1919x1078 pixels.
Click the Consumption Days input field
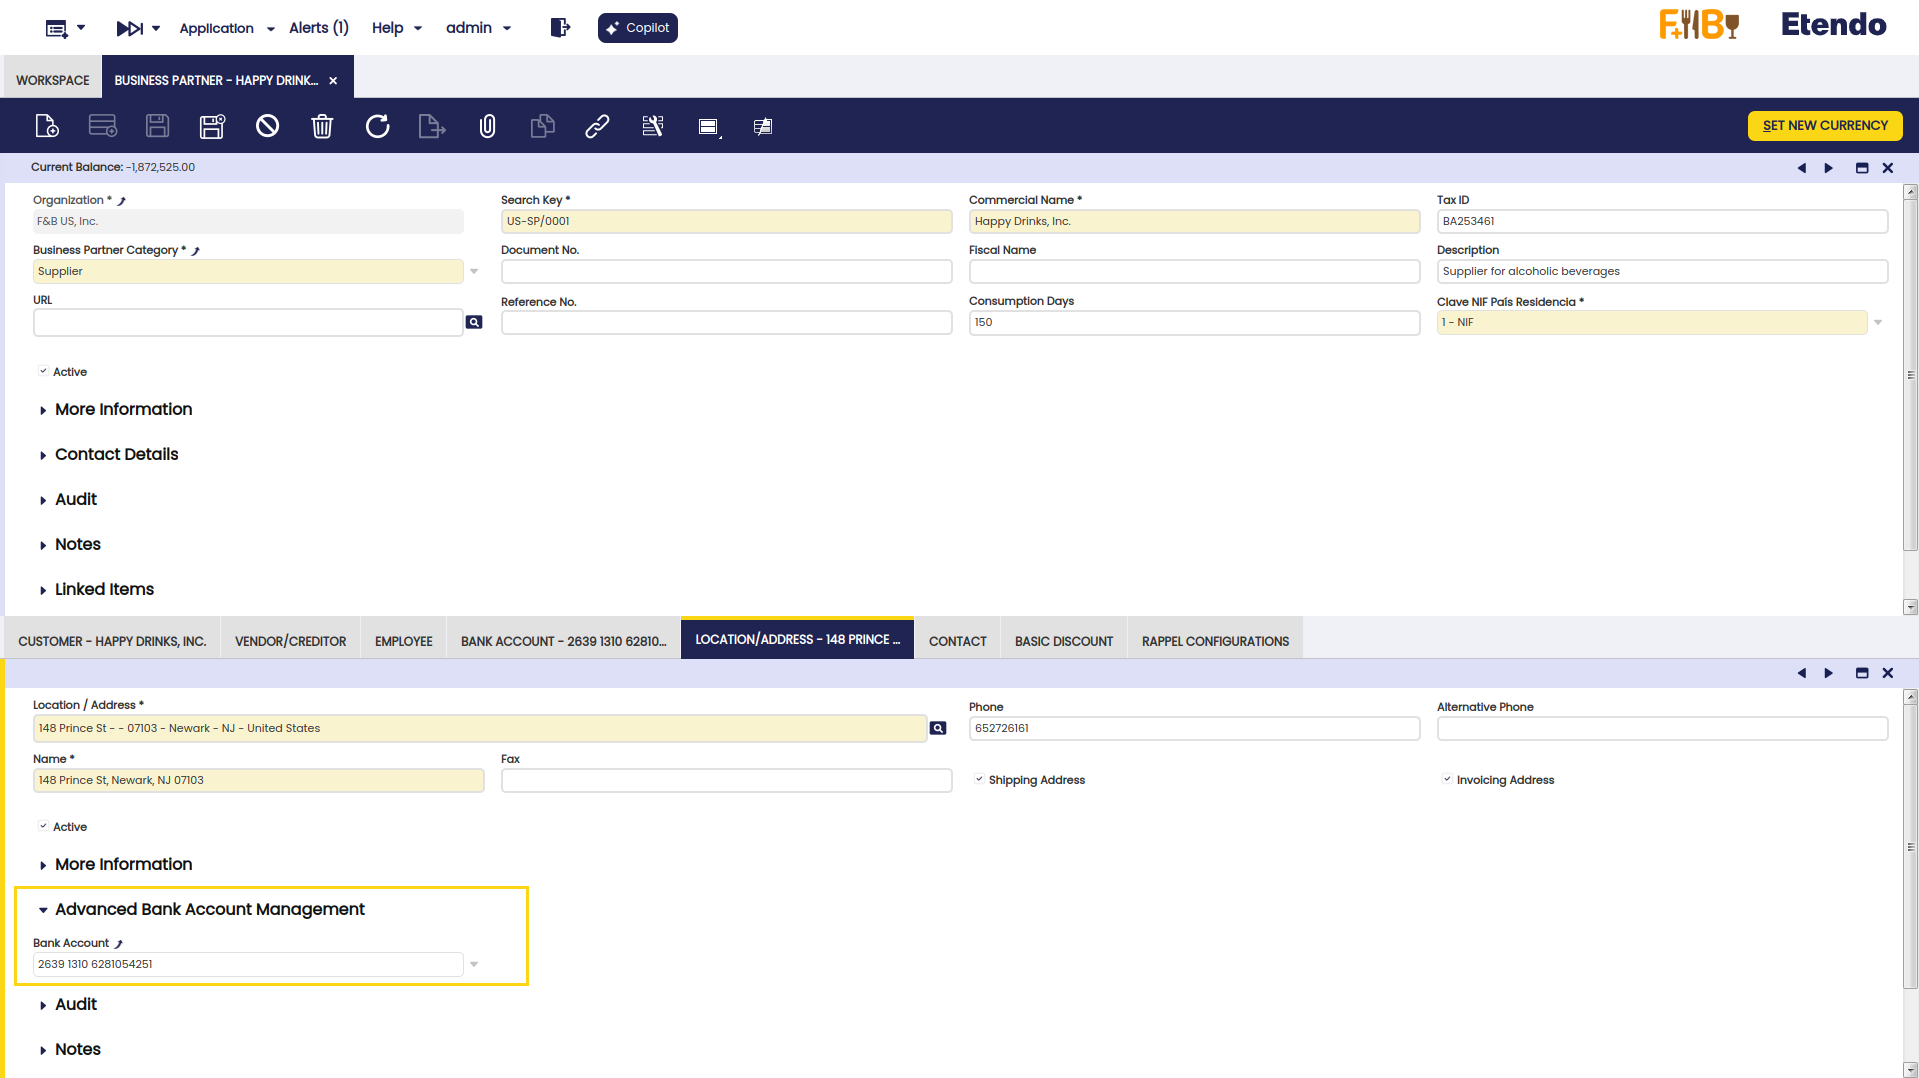[x=1194, y=322]
